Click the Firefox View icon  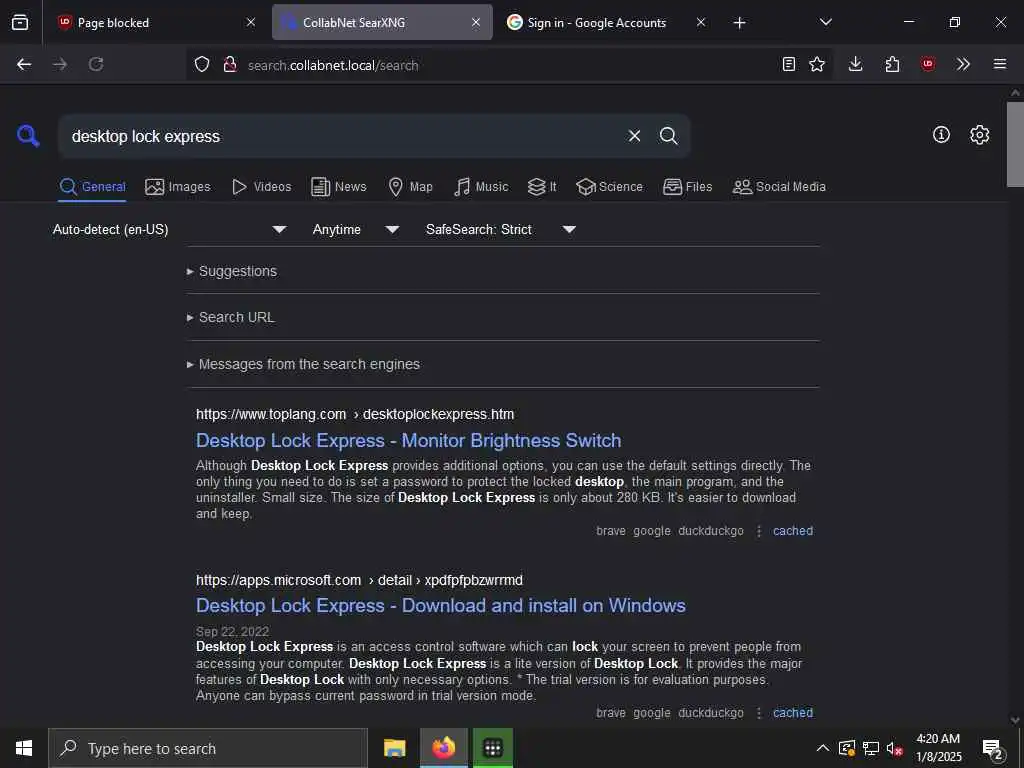point(20,22)
